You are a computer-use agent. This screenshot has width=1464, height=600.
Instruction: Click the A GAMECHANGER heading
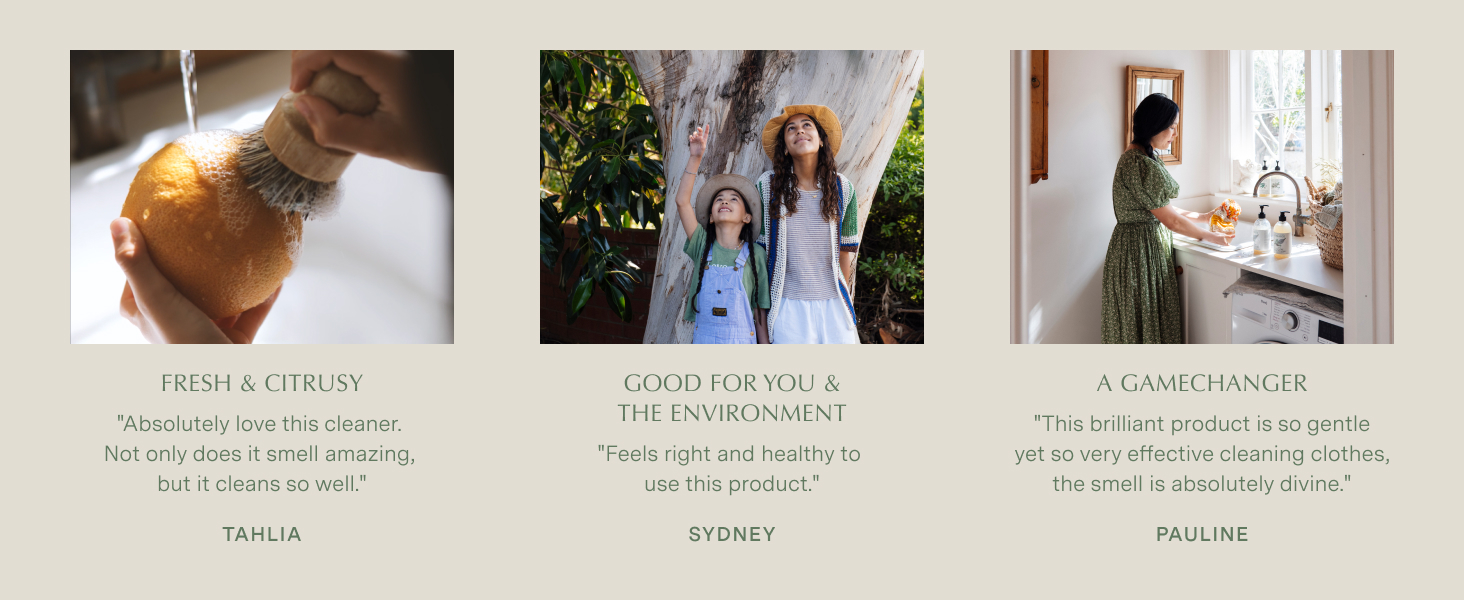point(1202,383)
